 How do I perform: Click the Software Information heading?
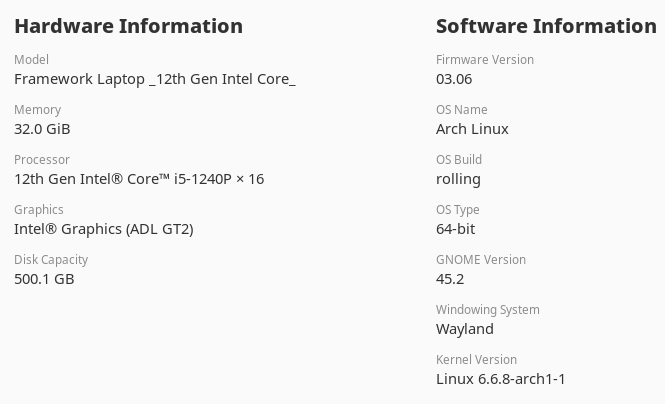point(546,26)
